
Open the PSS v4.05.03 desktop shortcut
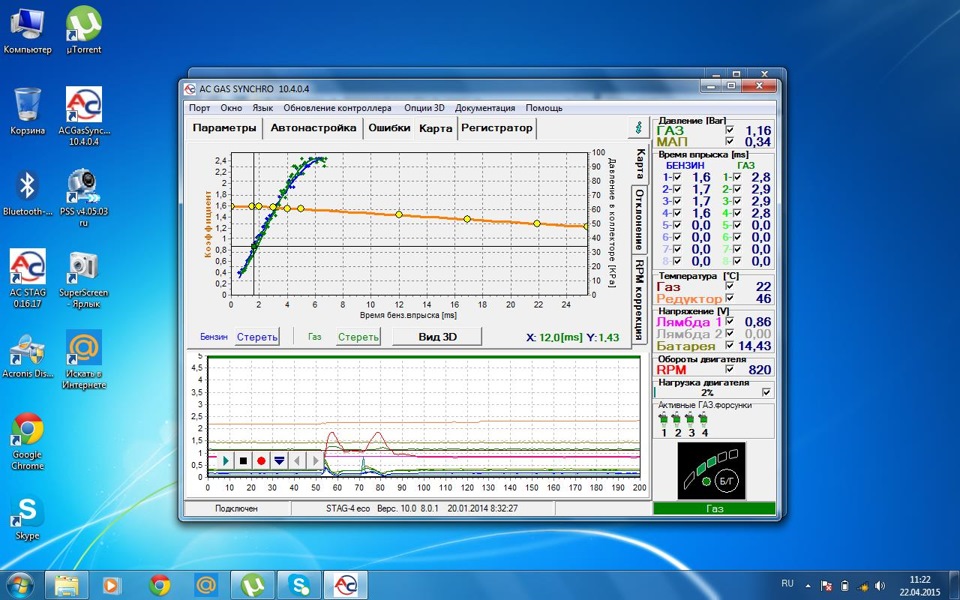(84, 198)
